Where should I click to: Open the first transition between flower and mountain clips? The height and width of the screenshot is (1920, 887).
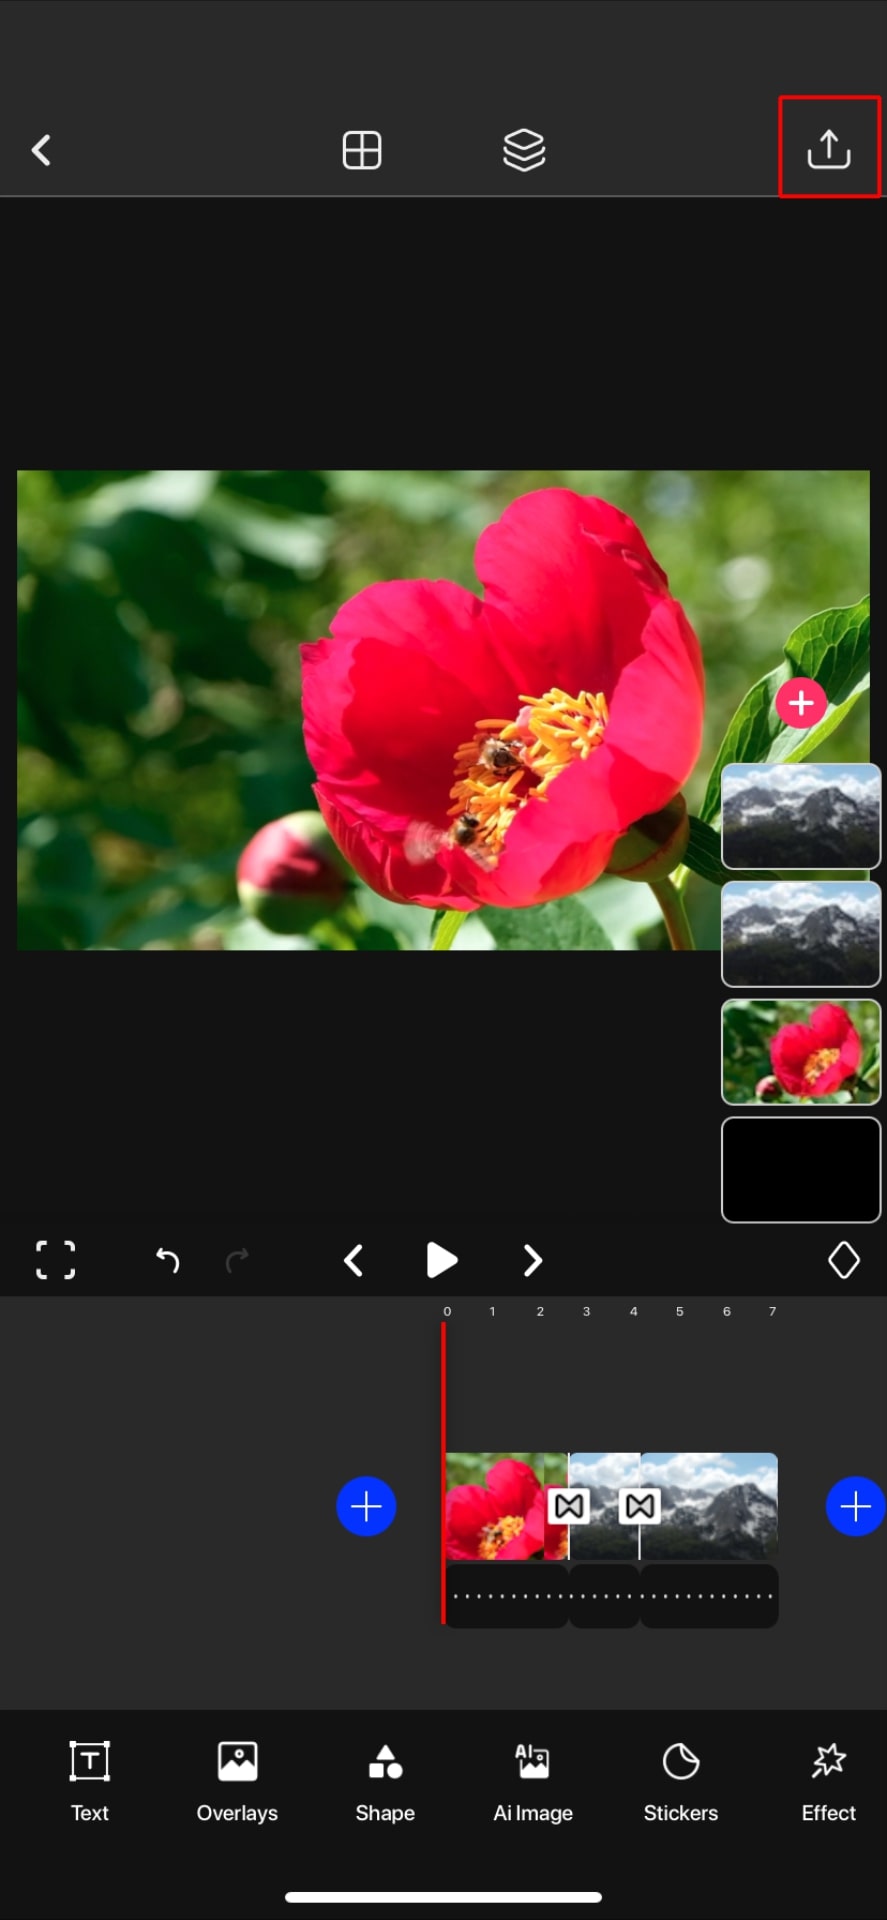pos(569,1506)
